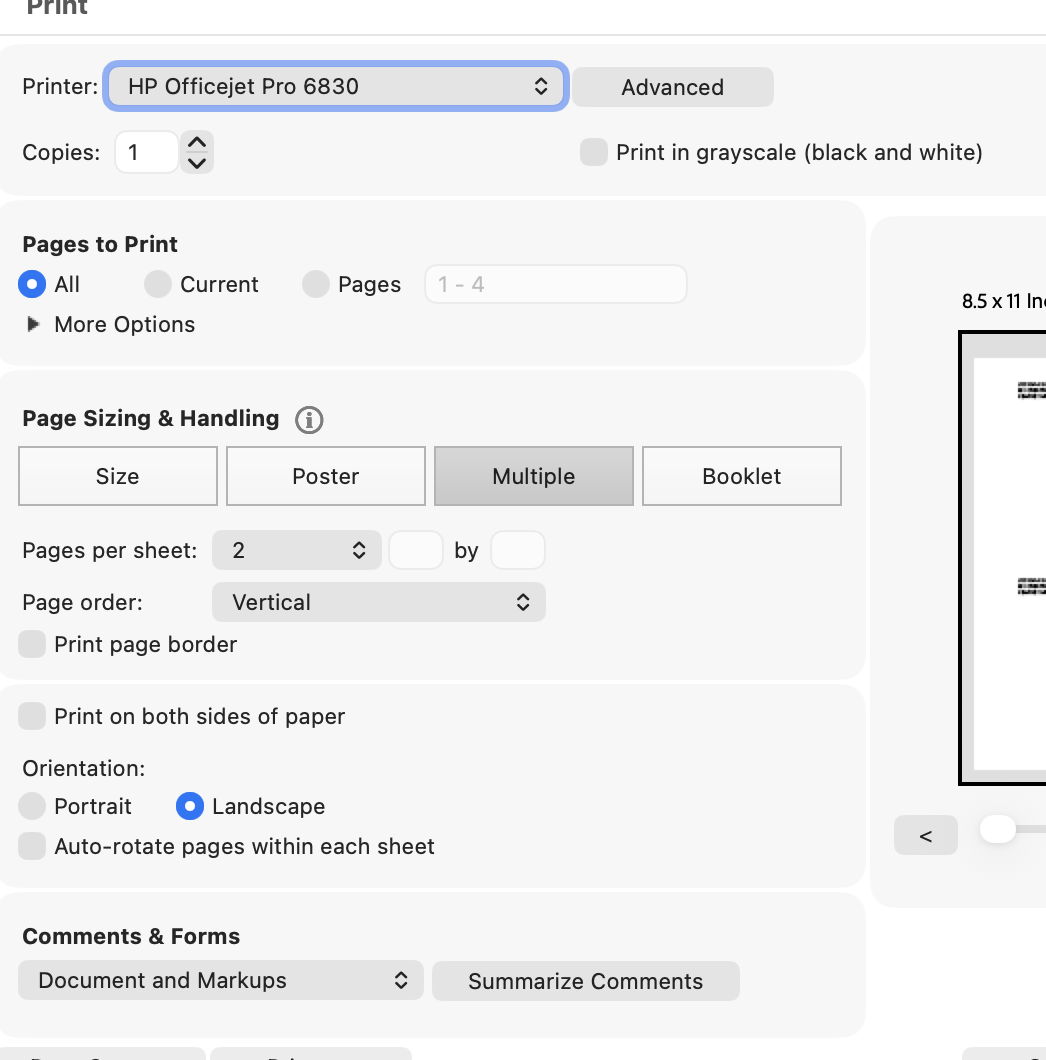Viewport: 1046px width, 1060px height.
Task: Enable Print page border checkbox
Action: [x=32, y=644]
